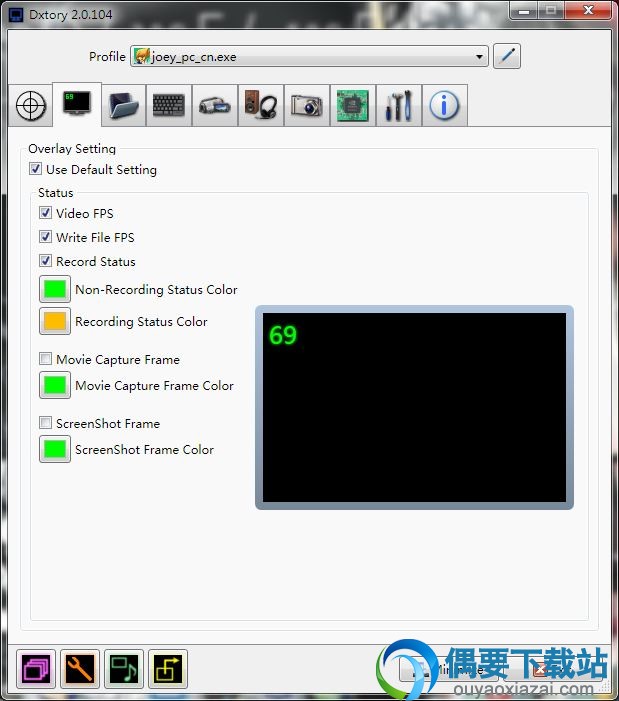
Task: Switch to the keyboard hotkey tab
Action: [x=168, y=106]
